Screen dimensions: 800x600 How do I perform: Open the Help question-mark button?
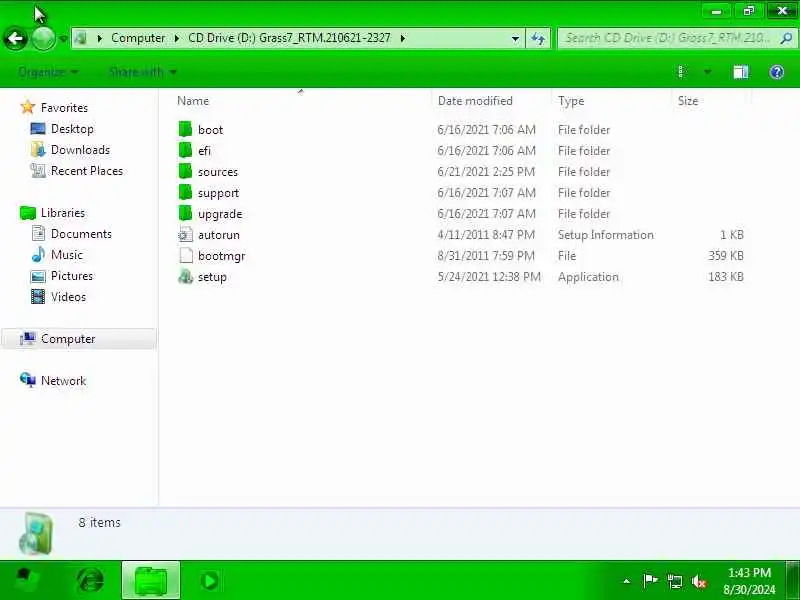pos(777,72)
